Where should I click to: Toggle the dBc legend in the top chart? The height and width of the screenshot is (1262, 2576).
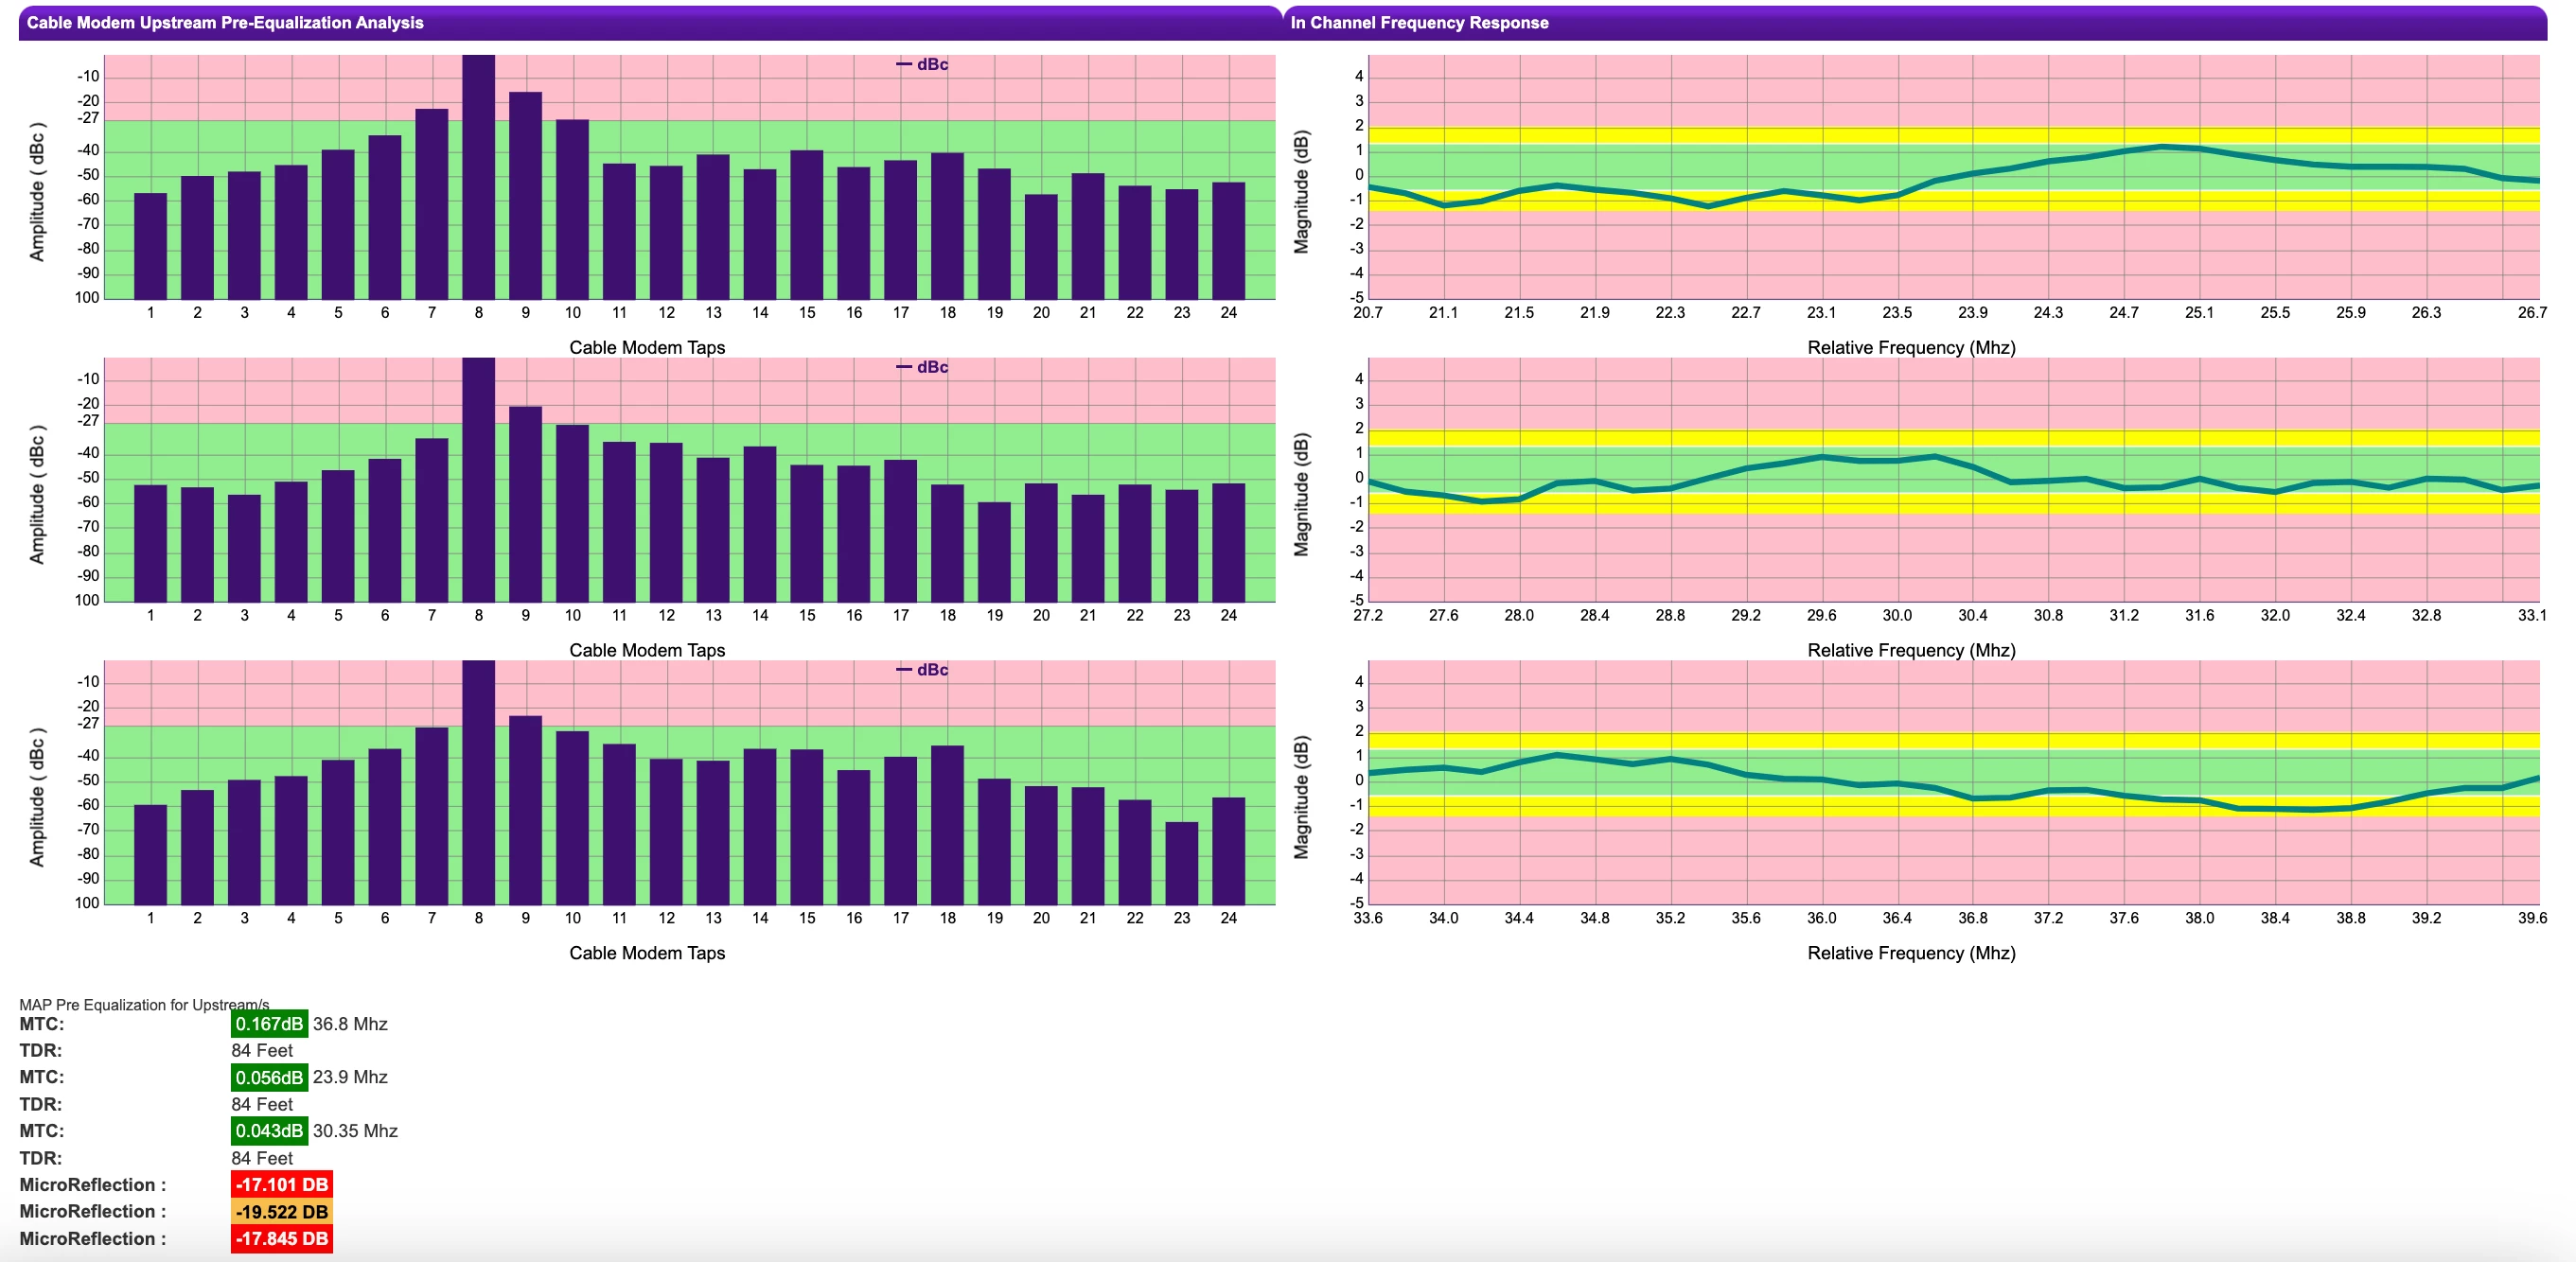pyautogui.click(x=922, y=65)
